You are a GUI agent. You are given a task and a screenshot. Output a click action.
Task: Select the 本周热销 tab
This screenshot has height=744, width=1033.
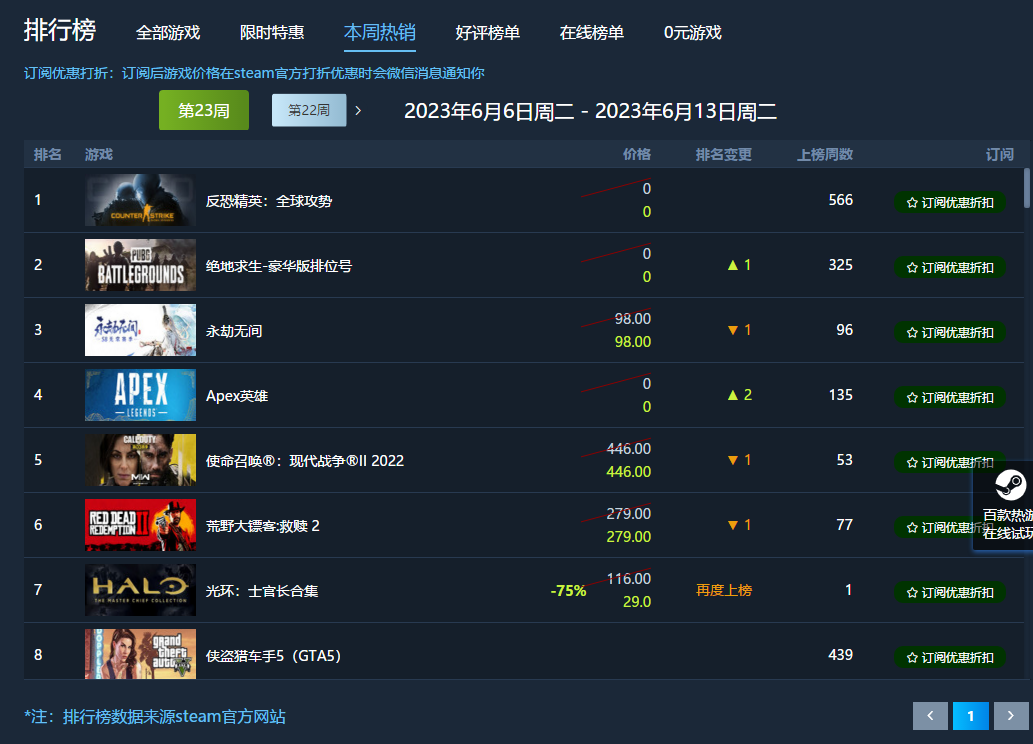[379, 32]
